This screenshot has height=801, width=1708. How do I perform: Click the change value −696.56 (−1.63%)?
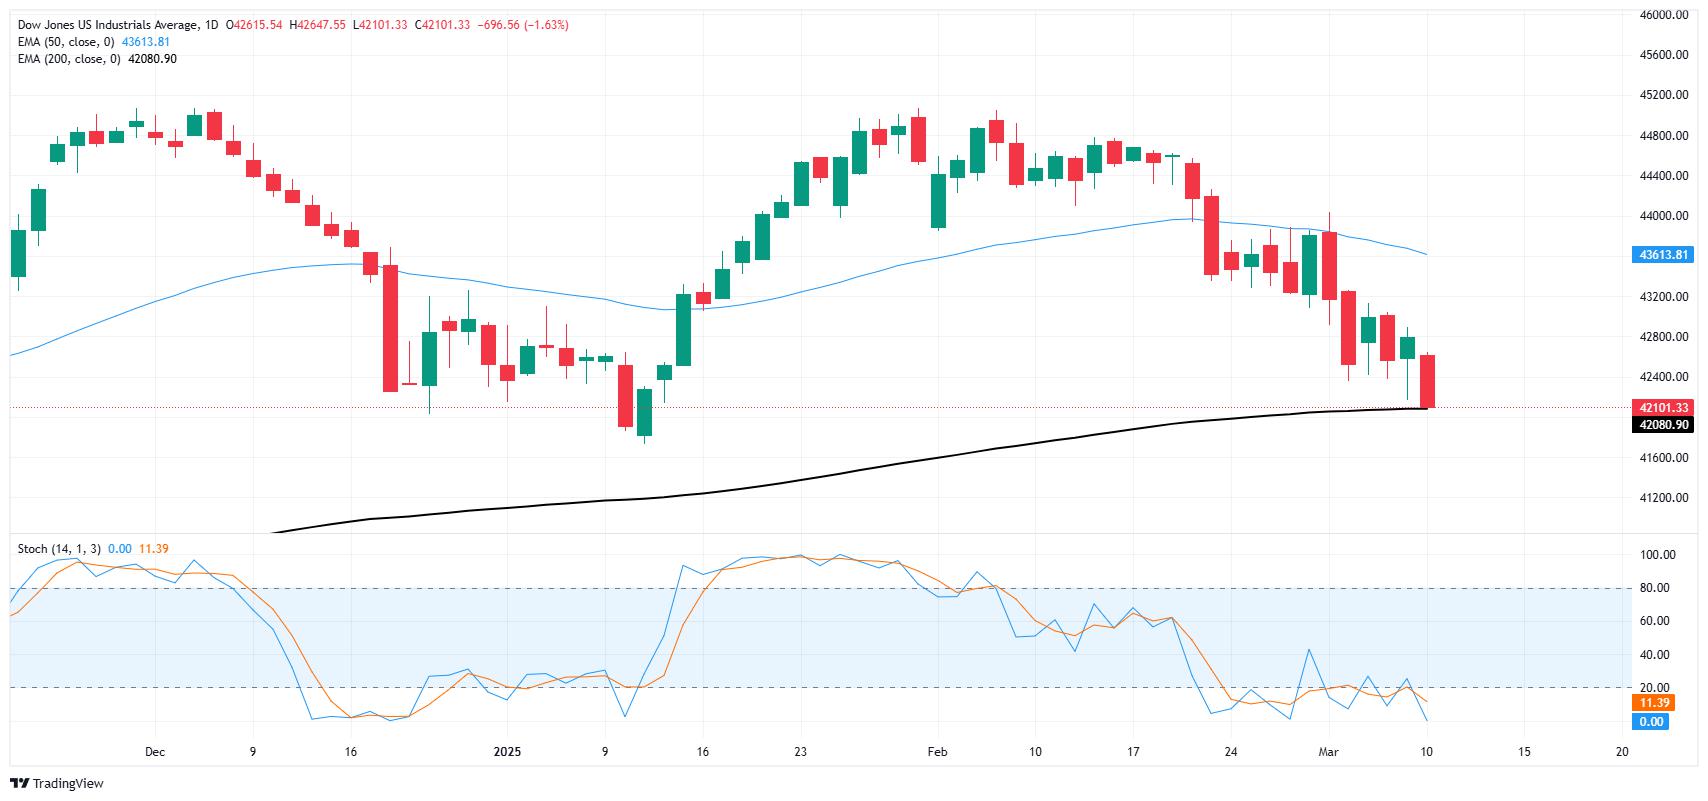pyautogui.click(x=522, y=25)
